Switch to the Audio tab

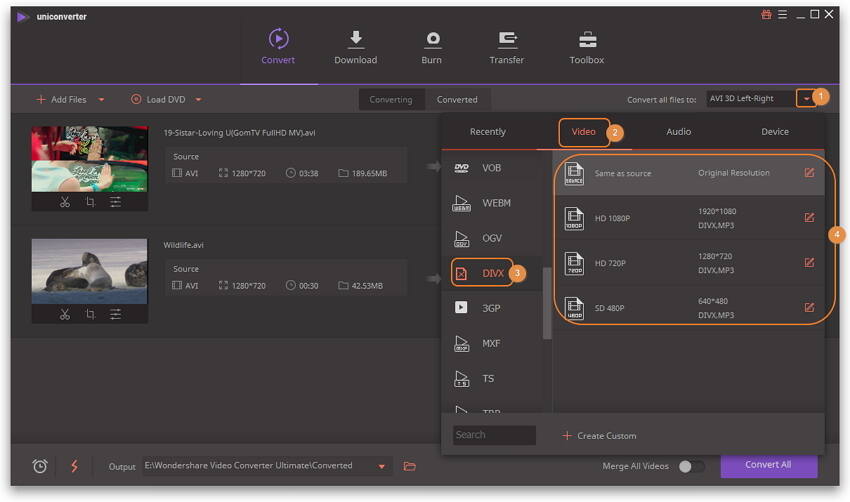pos(679,132)
